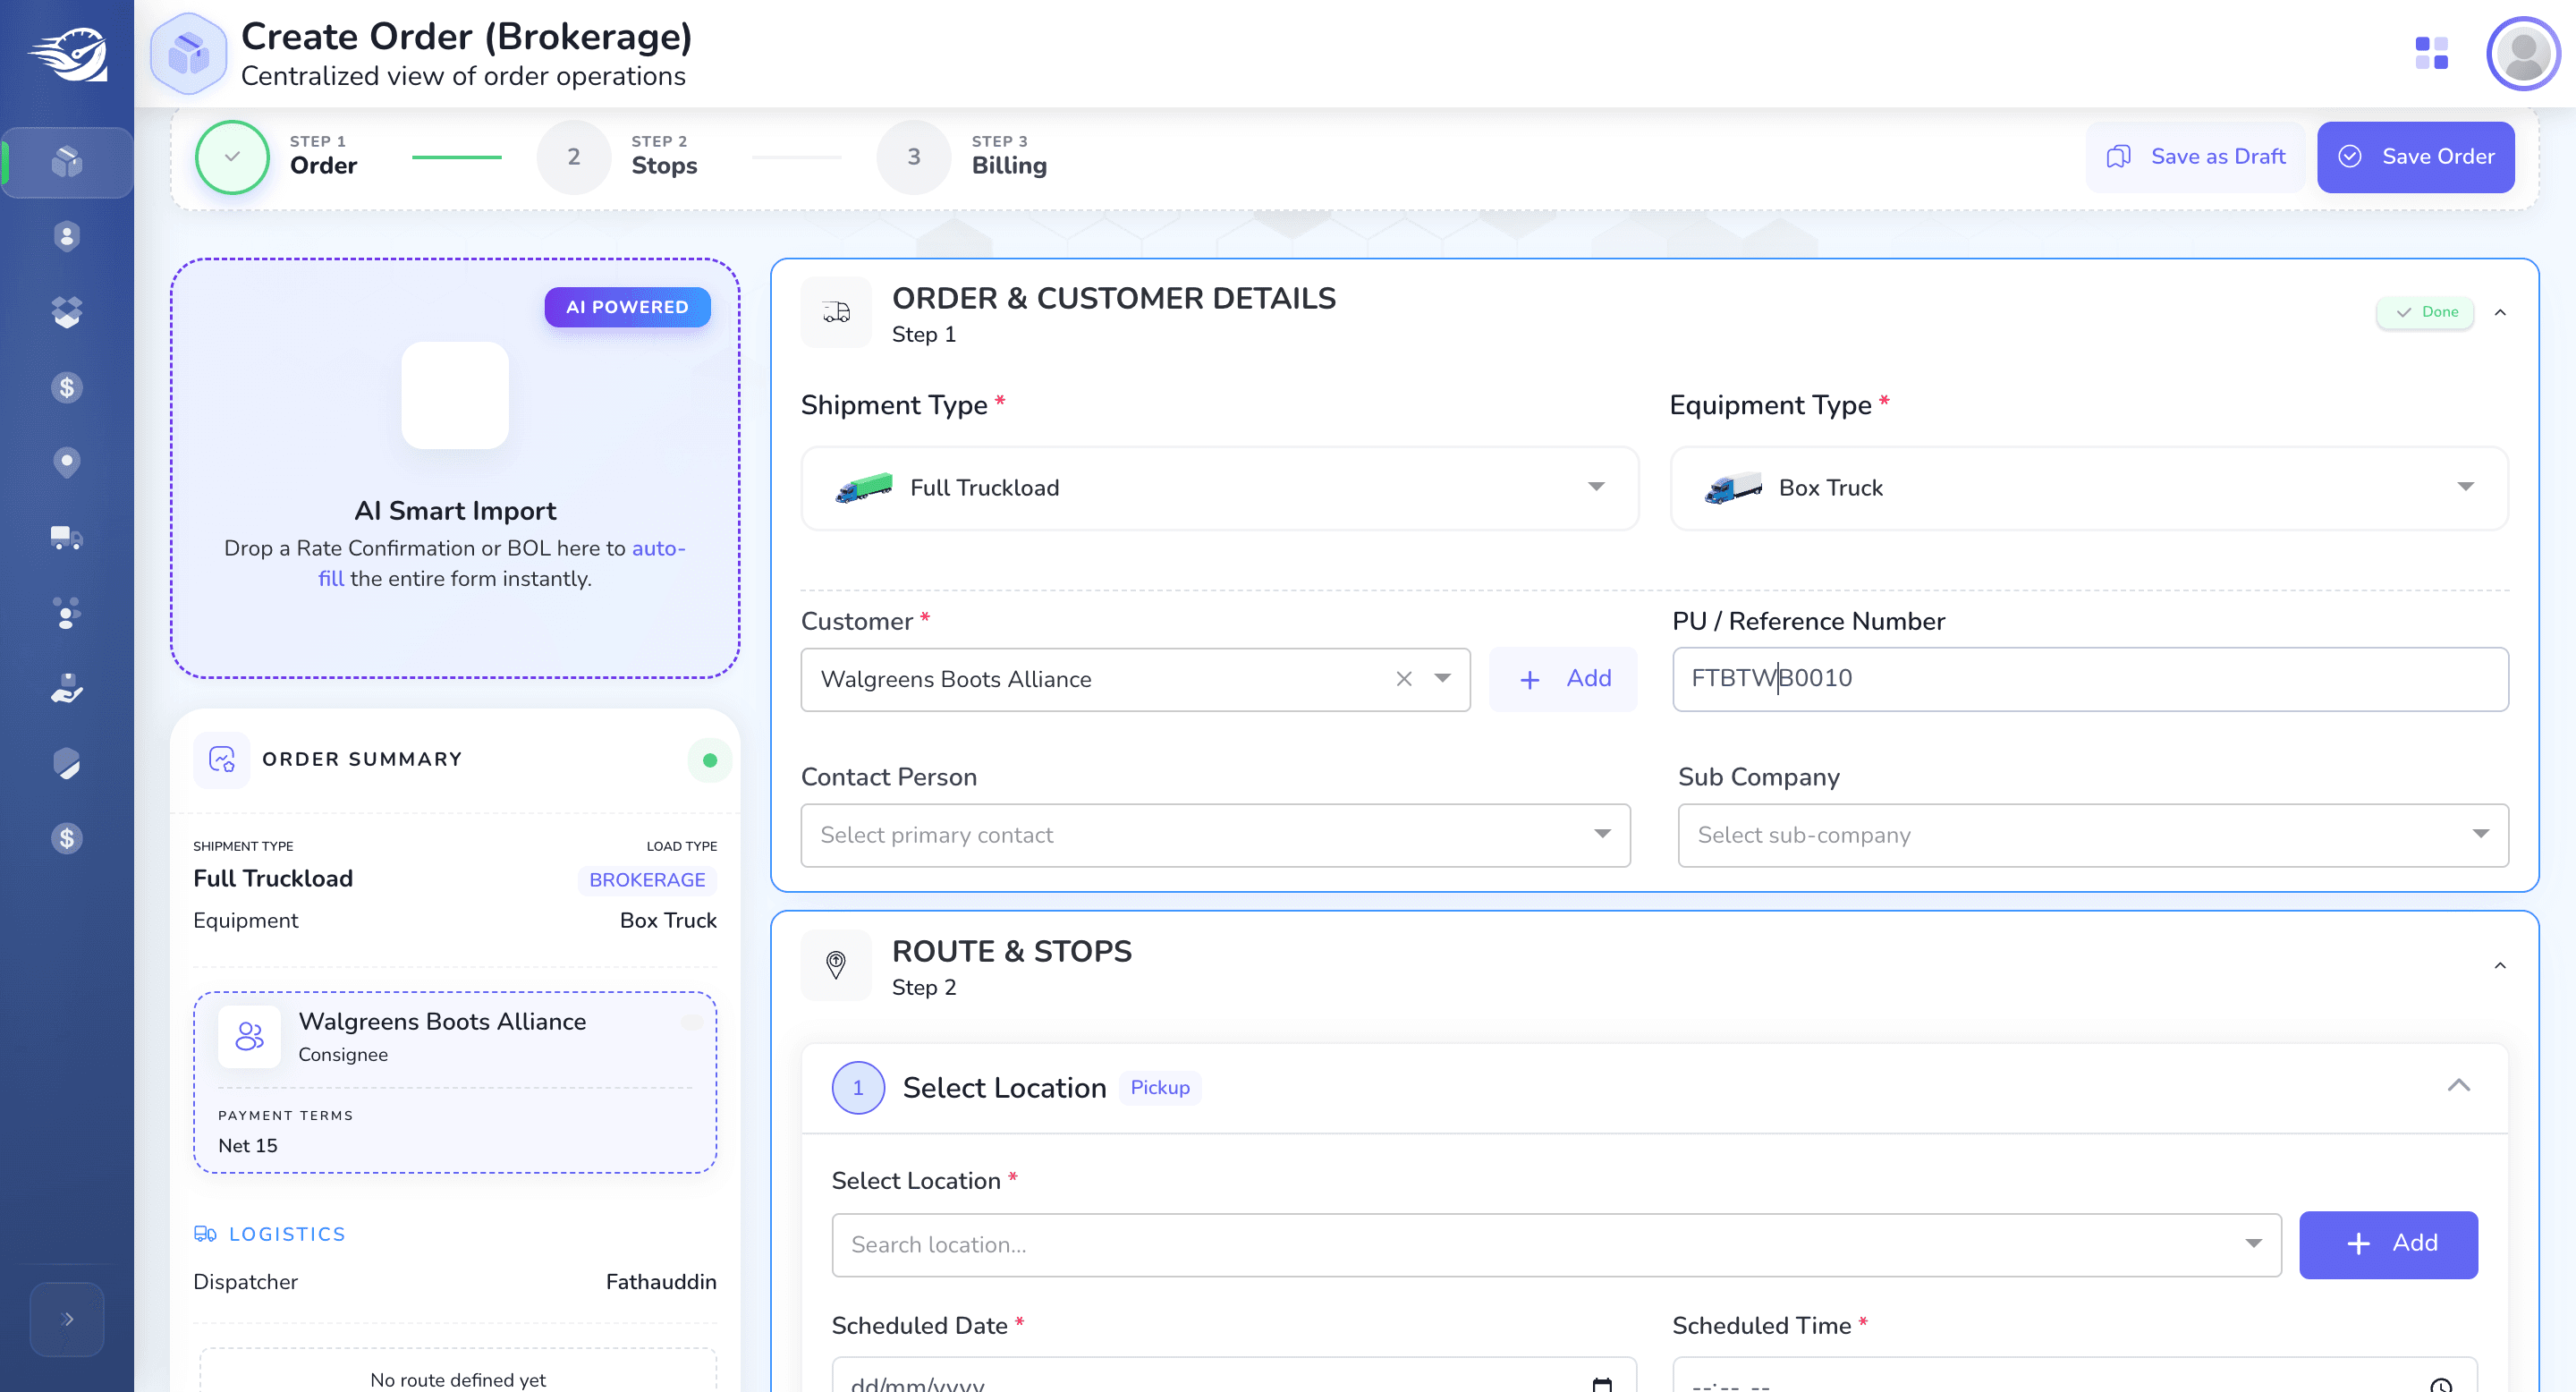Image resolution: width=2576 pixels, height=1392 pixels.
Task: Collapse the Select Location Pickup panel
Action: (x=2458, y=1086)
